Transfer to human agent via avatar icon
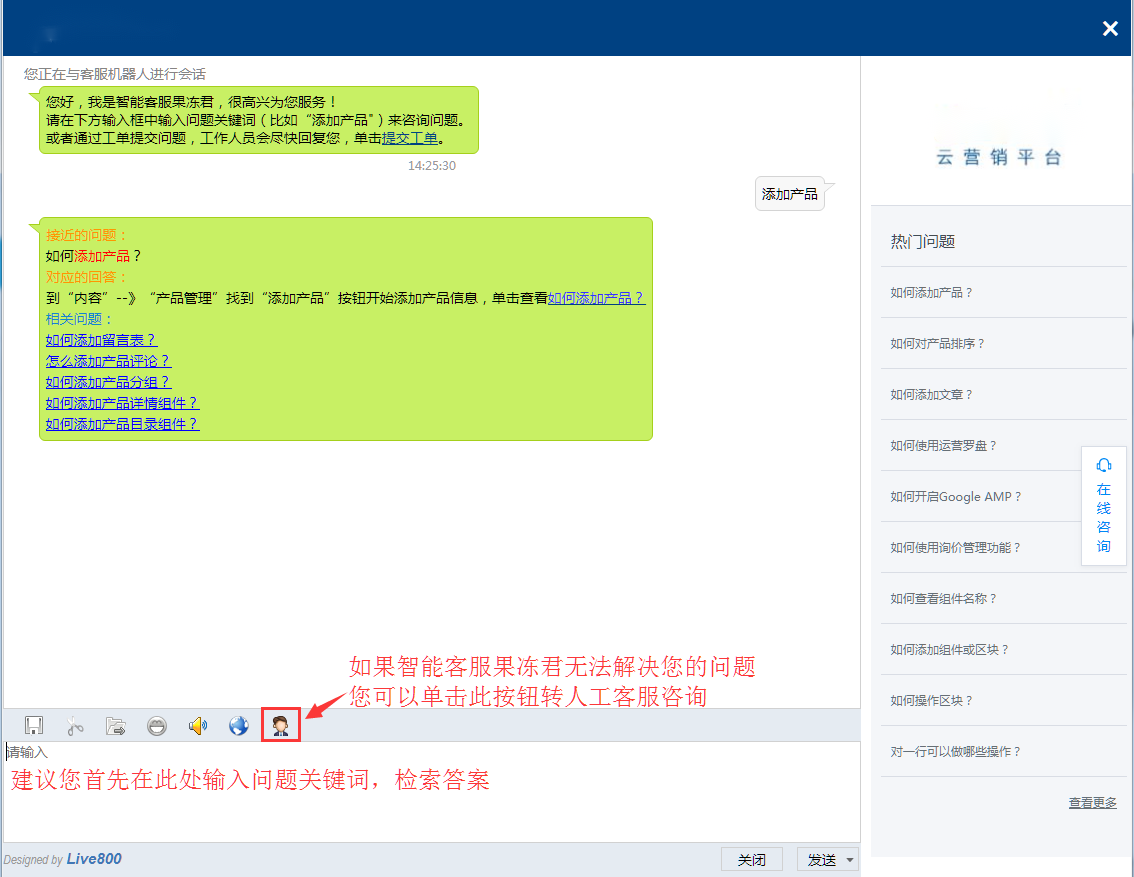This screenshot has height=877, width=1134. [x=281, y=726]
